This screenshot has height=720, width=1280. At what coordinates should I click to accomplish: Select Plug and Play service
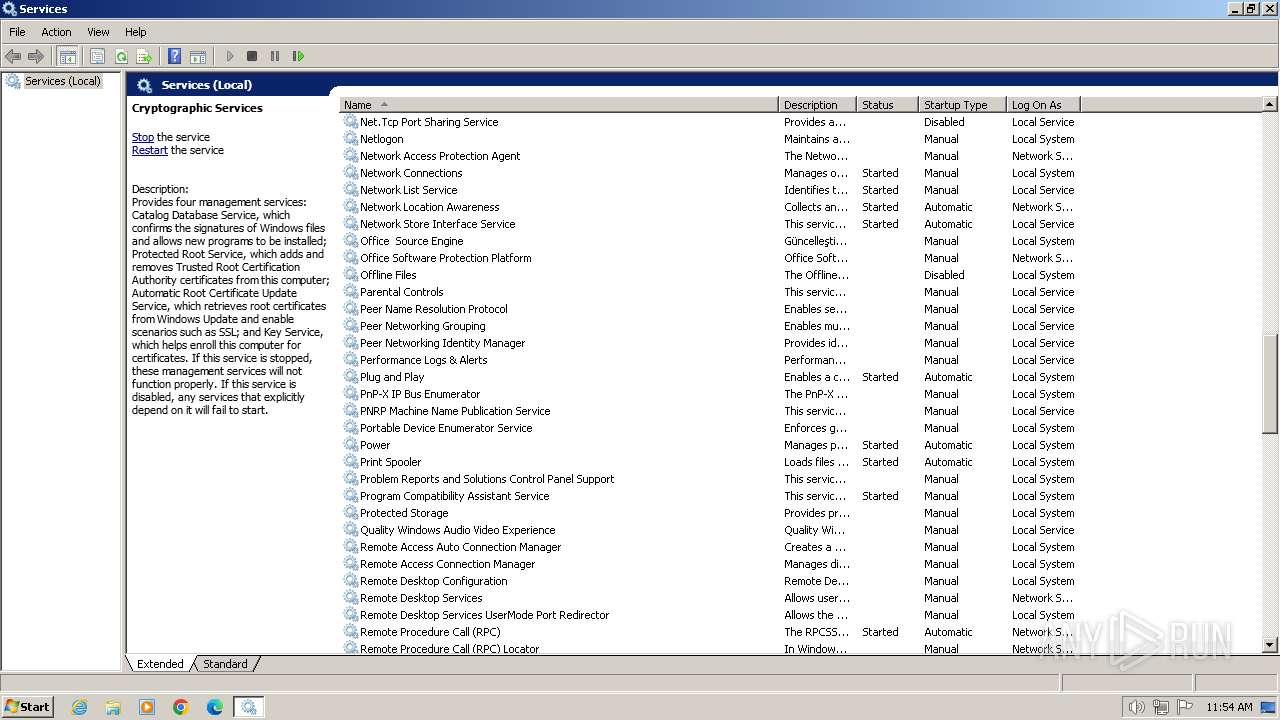391,377
